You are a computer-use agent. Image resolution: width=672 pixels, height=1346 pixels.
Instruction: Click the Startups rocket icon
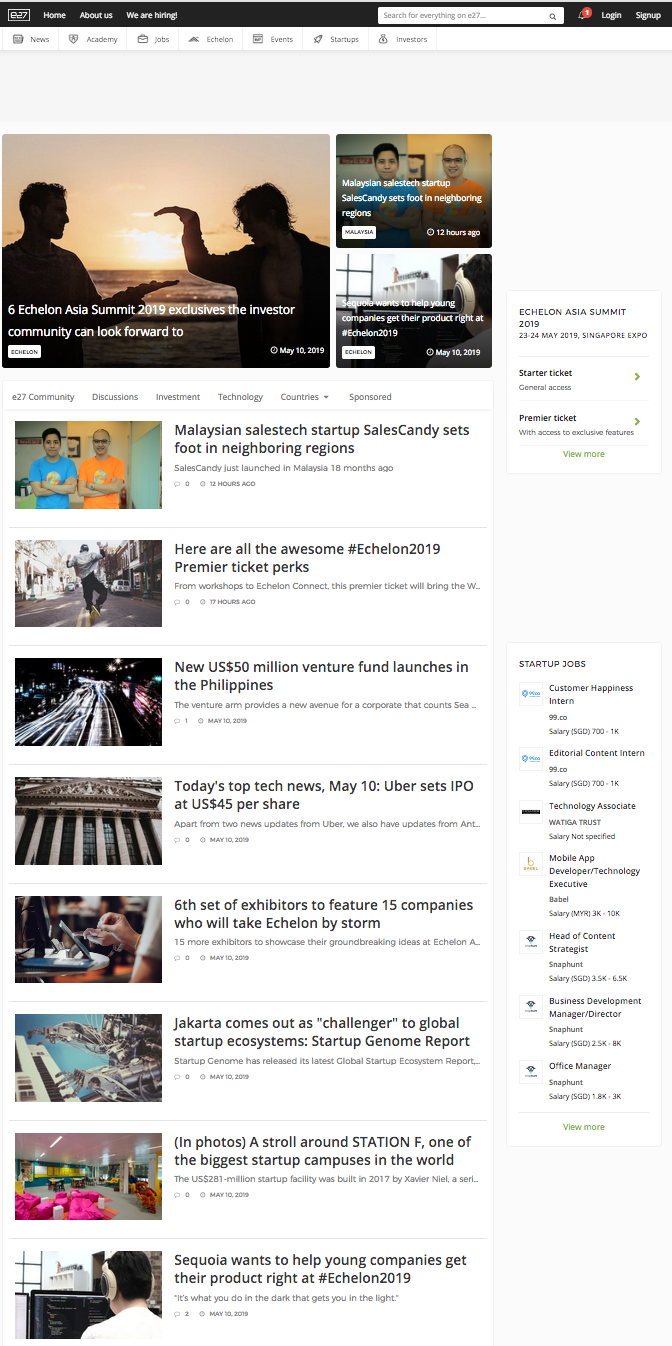point(318,39)
